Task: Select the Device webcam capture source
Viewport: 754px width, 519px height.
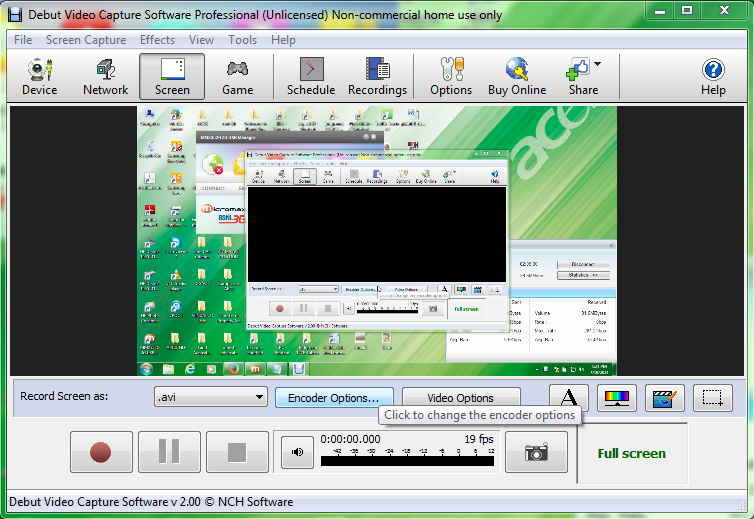Action: 39,77
